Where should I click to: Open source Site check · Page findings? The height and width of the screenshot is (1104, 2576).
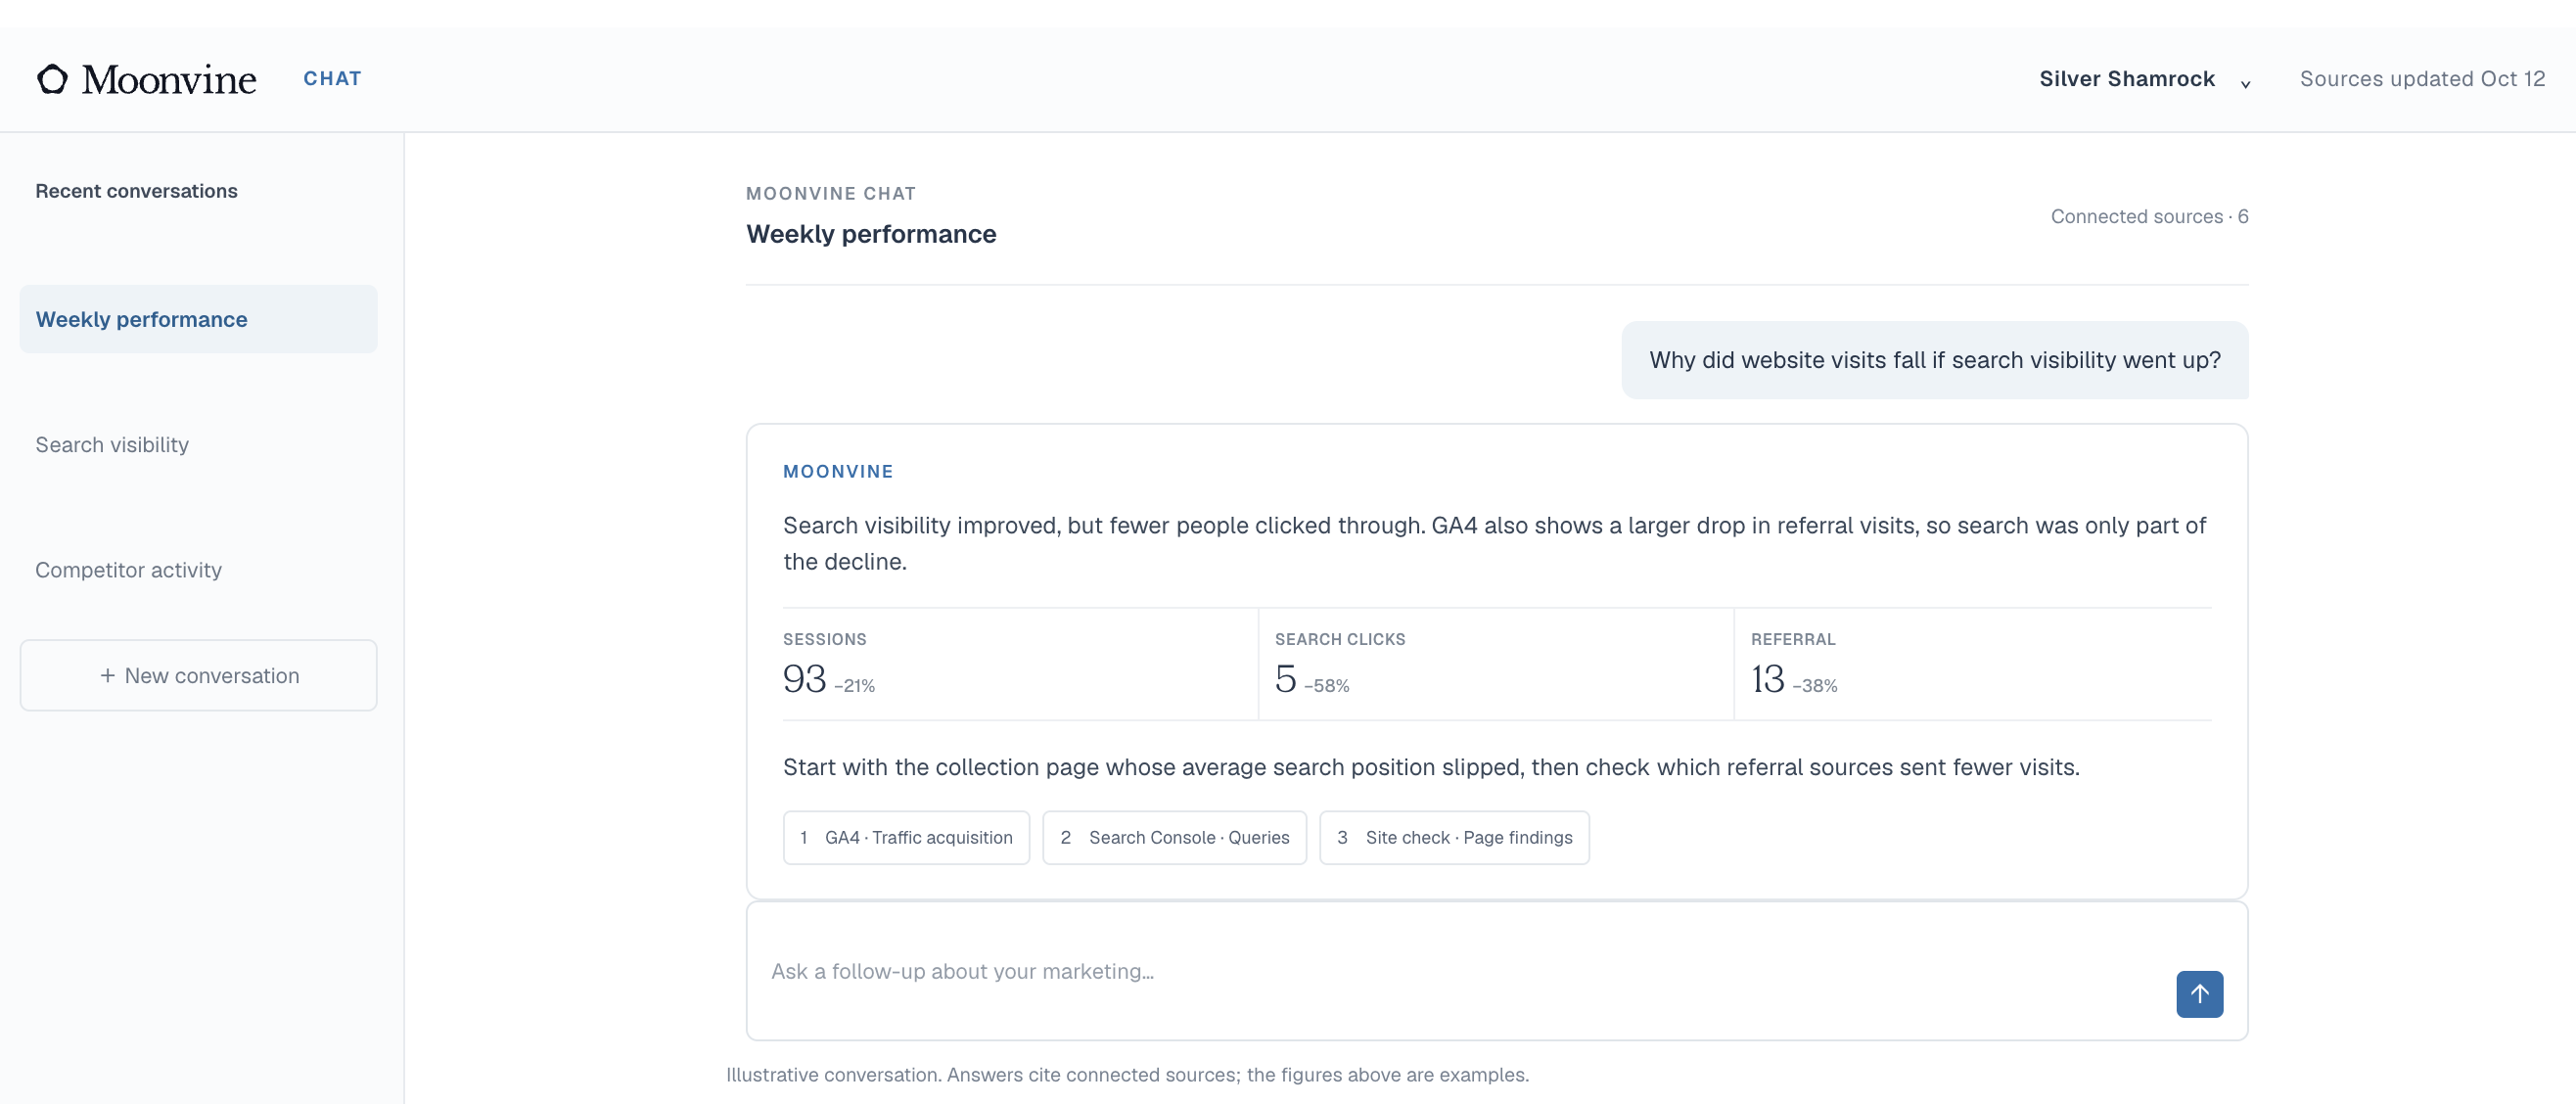click(x=1454, y=837)
